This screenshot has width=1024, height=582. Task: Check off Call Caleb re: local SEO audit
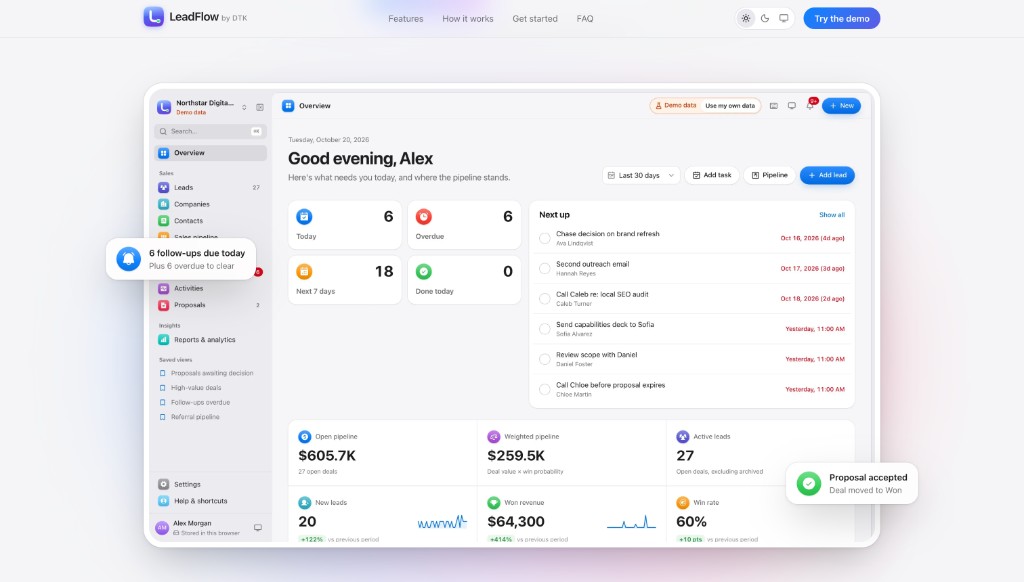545,299
